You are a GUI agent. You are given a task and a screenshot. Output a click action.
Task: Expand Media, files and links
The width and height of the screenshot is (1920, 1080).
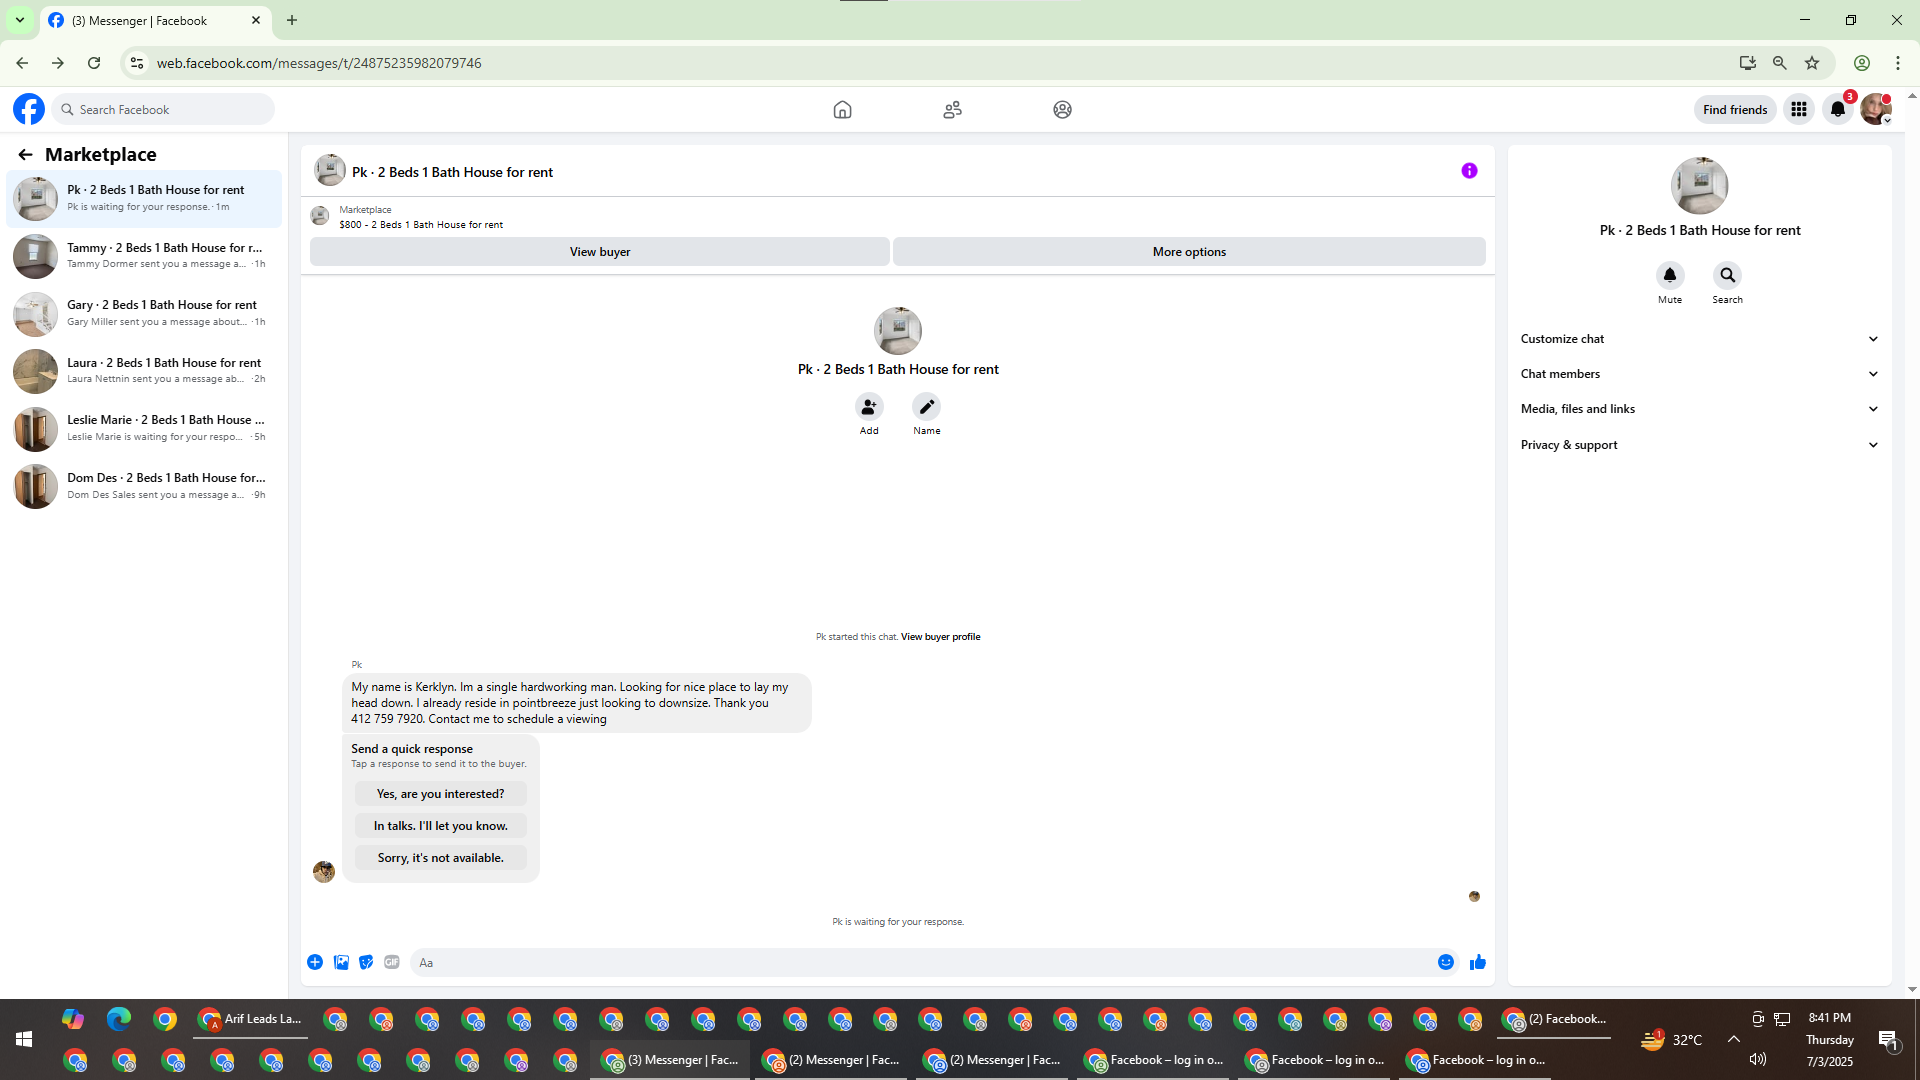pyautogui.click(x=1699, y=409)
